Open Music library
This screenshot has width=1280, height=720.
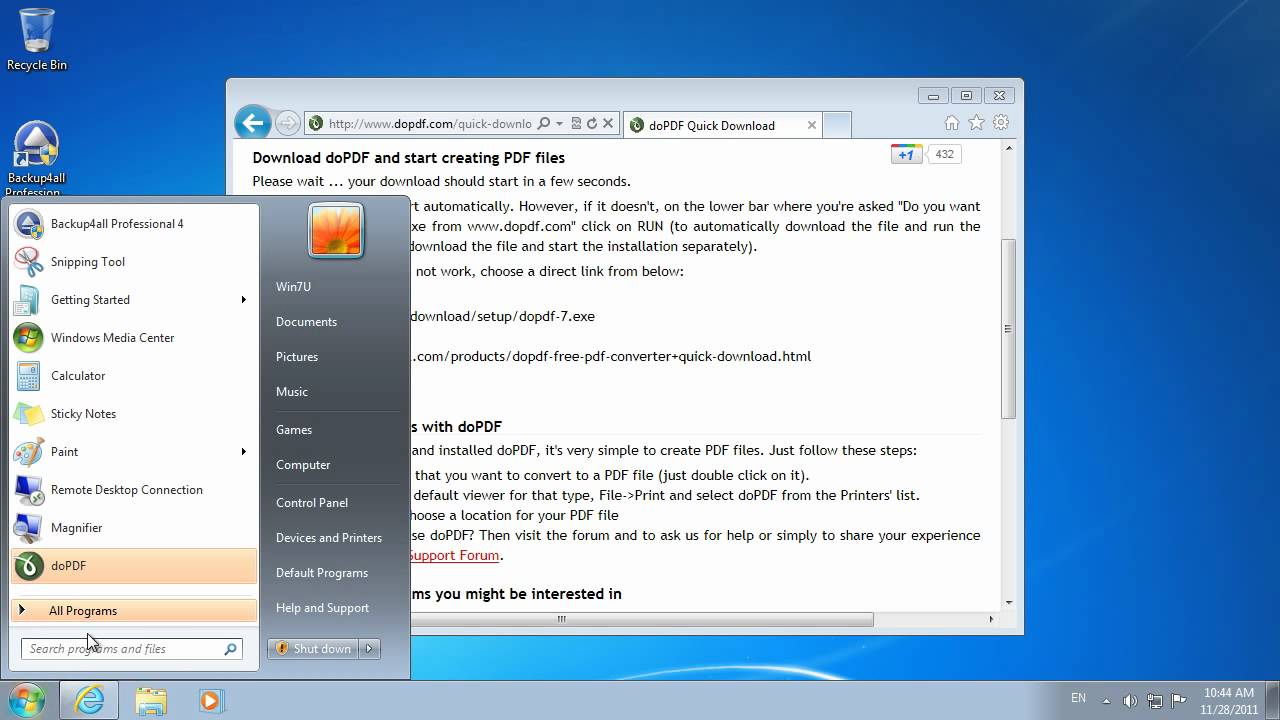click(x=292, y=392)
